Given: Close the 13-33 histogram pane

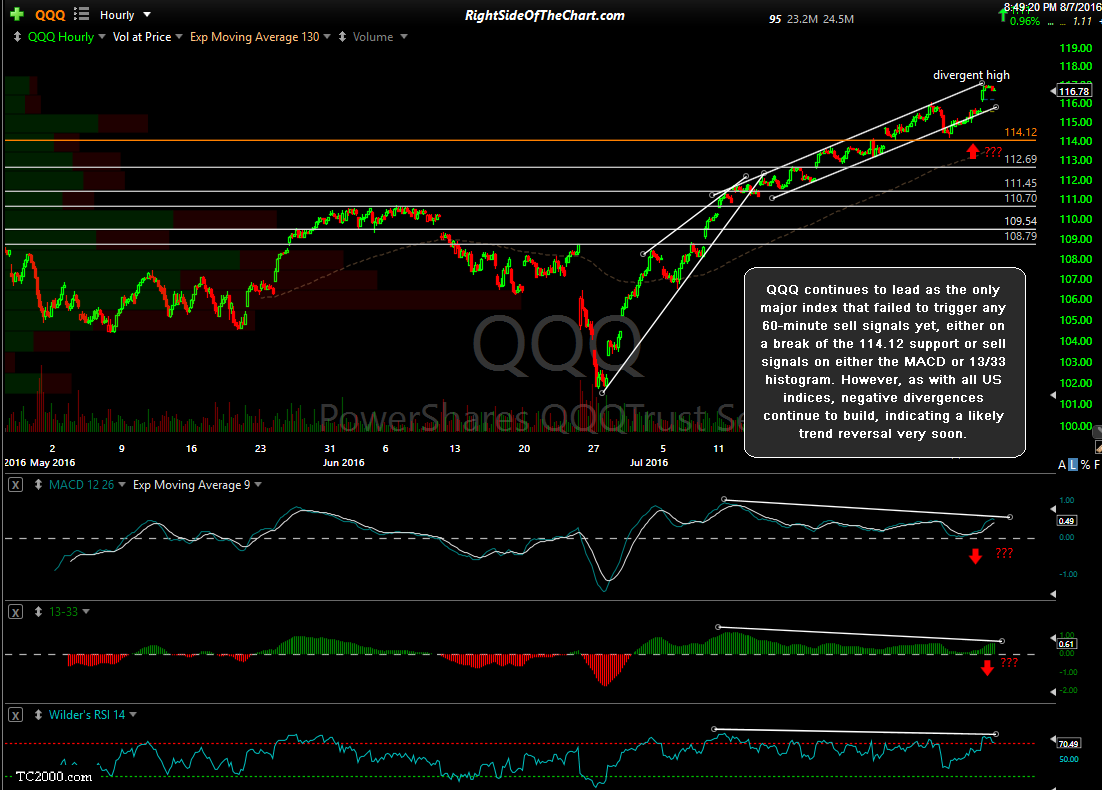Looking at the screenshot, I should coord(17,611).
